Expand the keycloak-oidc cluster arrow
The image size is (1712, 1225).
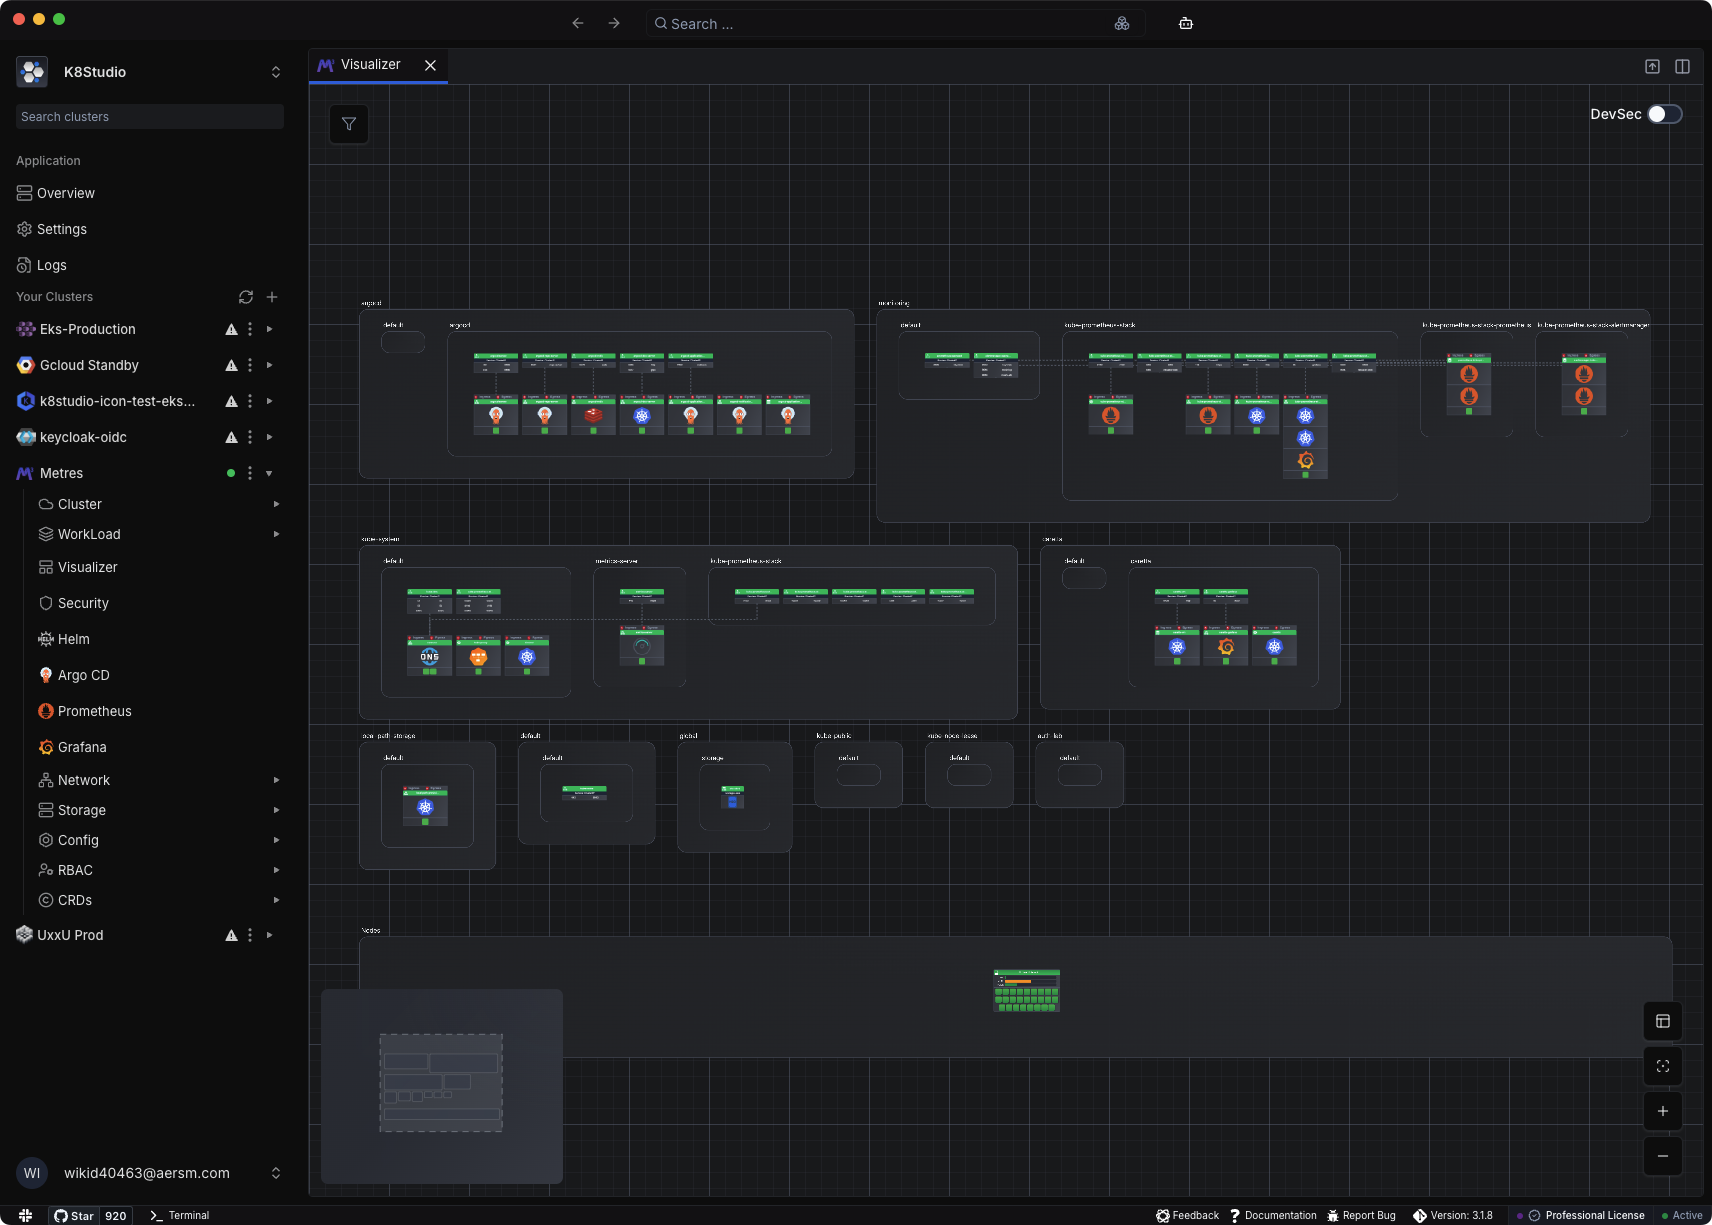click(269, 437)
